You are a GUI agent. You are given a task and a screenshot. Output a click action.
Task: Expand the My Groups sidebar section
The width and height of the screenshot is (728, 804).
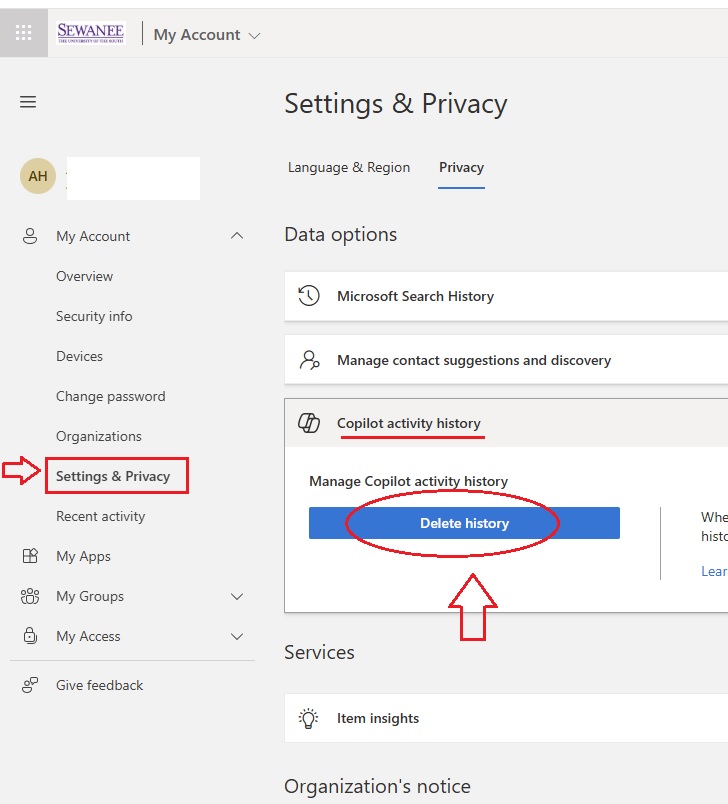237,596
